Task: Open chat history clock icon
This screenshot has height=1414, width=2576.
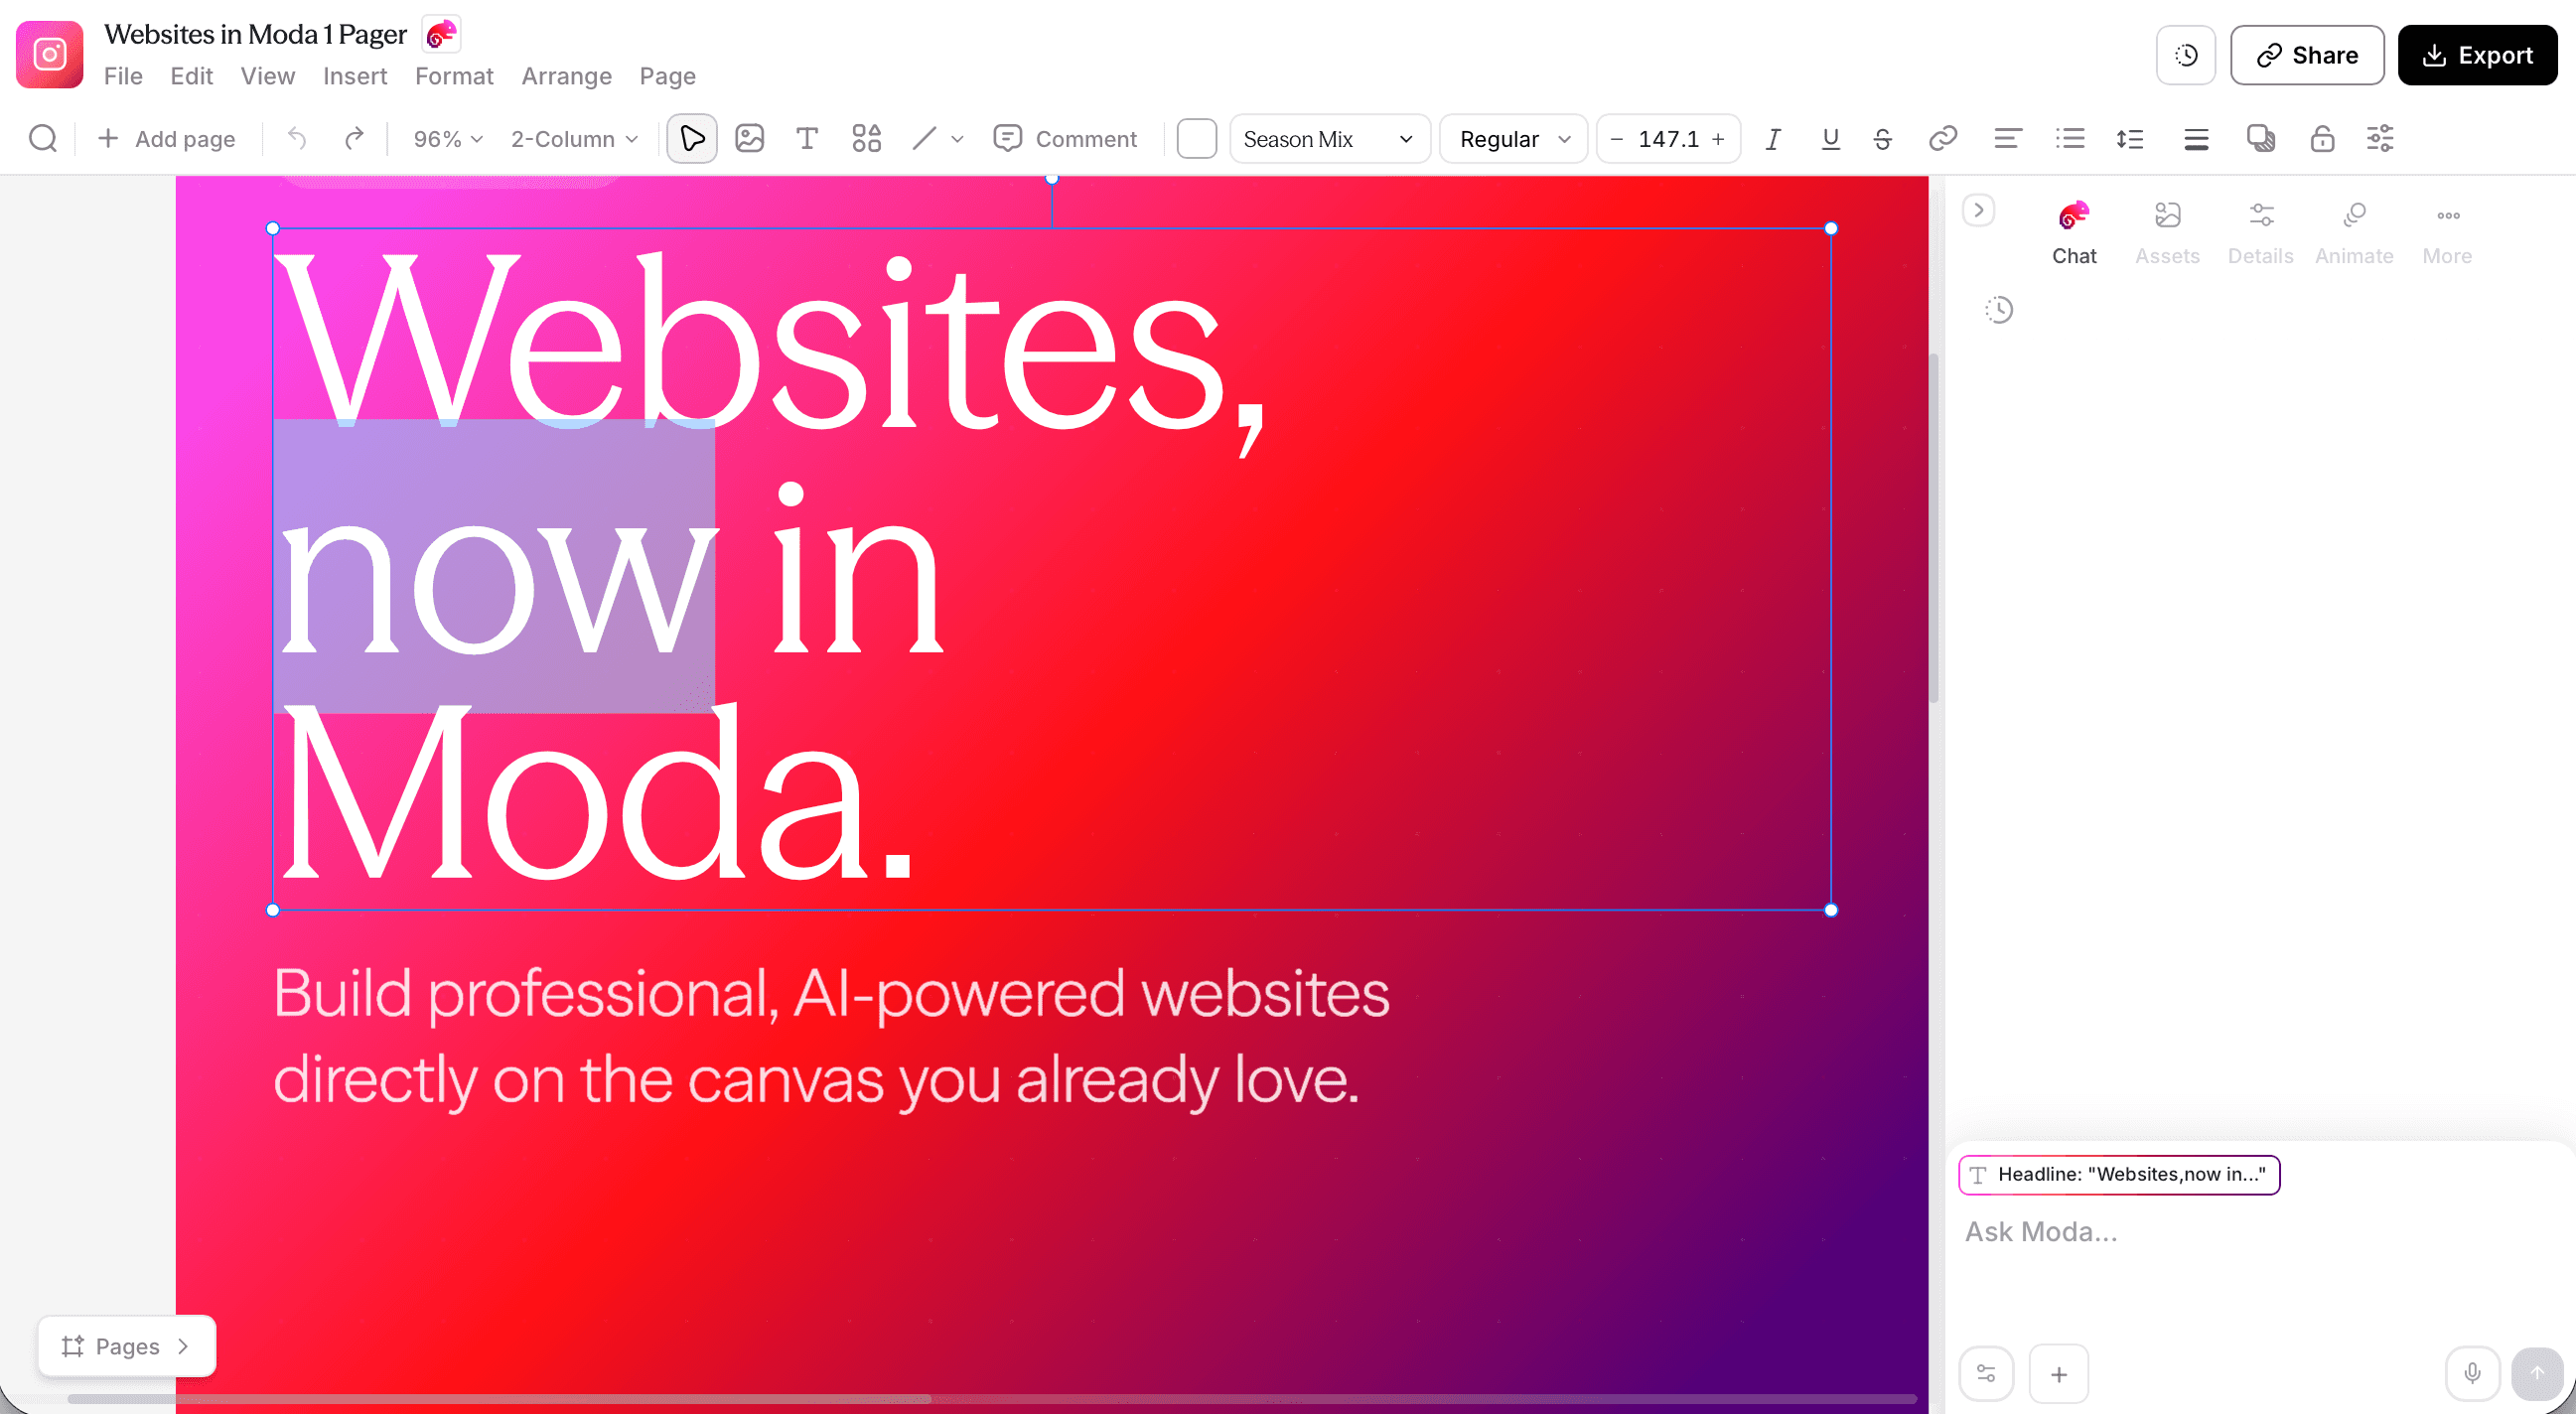Action: click(x=1998, y=310)
